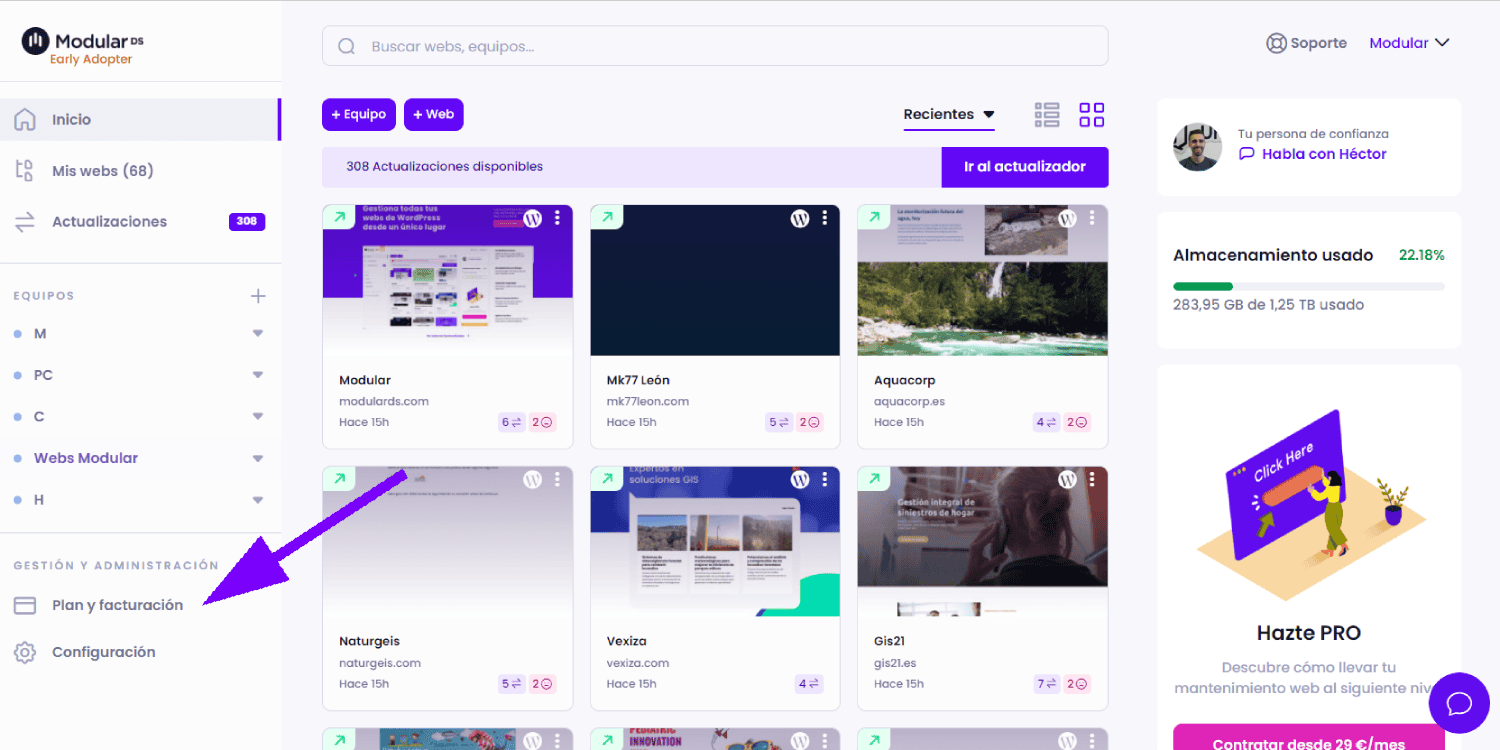Viewport: 1500px width, 750px height.
Task: Open Plan y facturación
Action: 118,605
